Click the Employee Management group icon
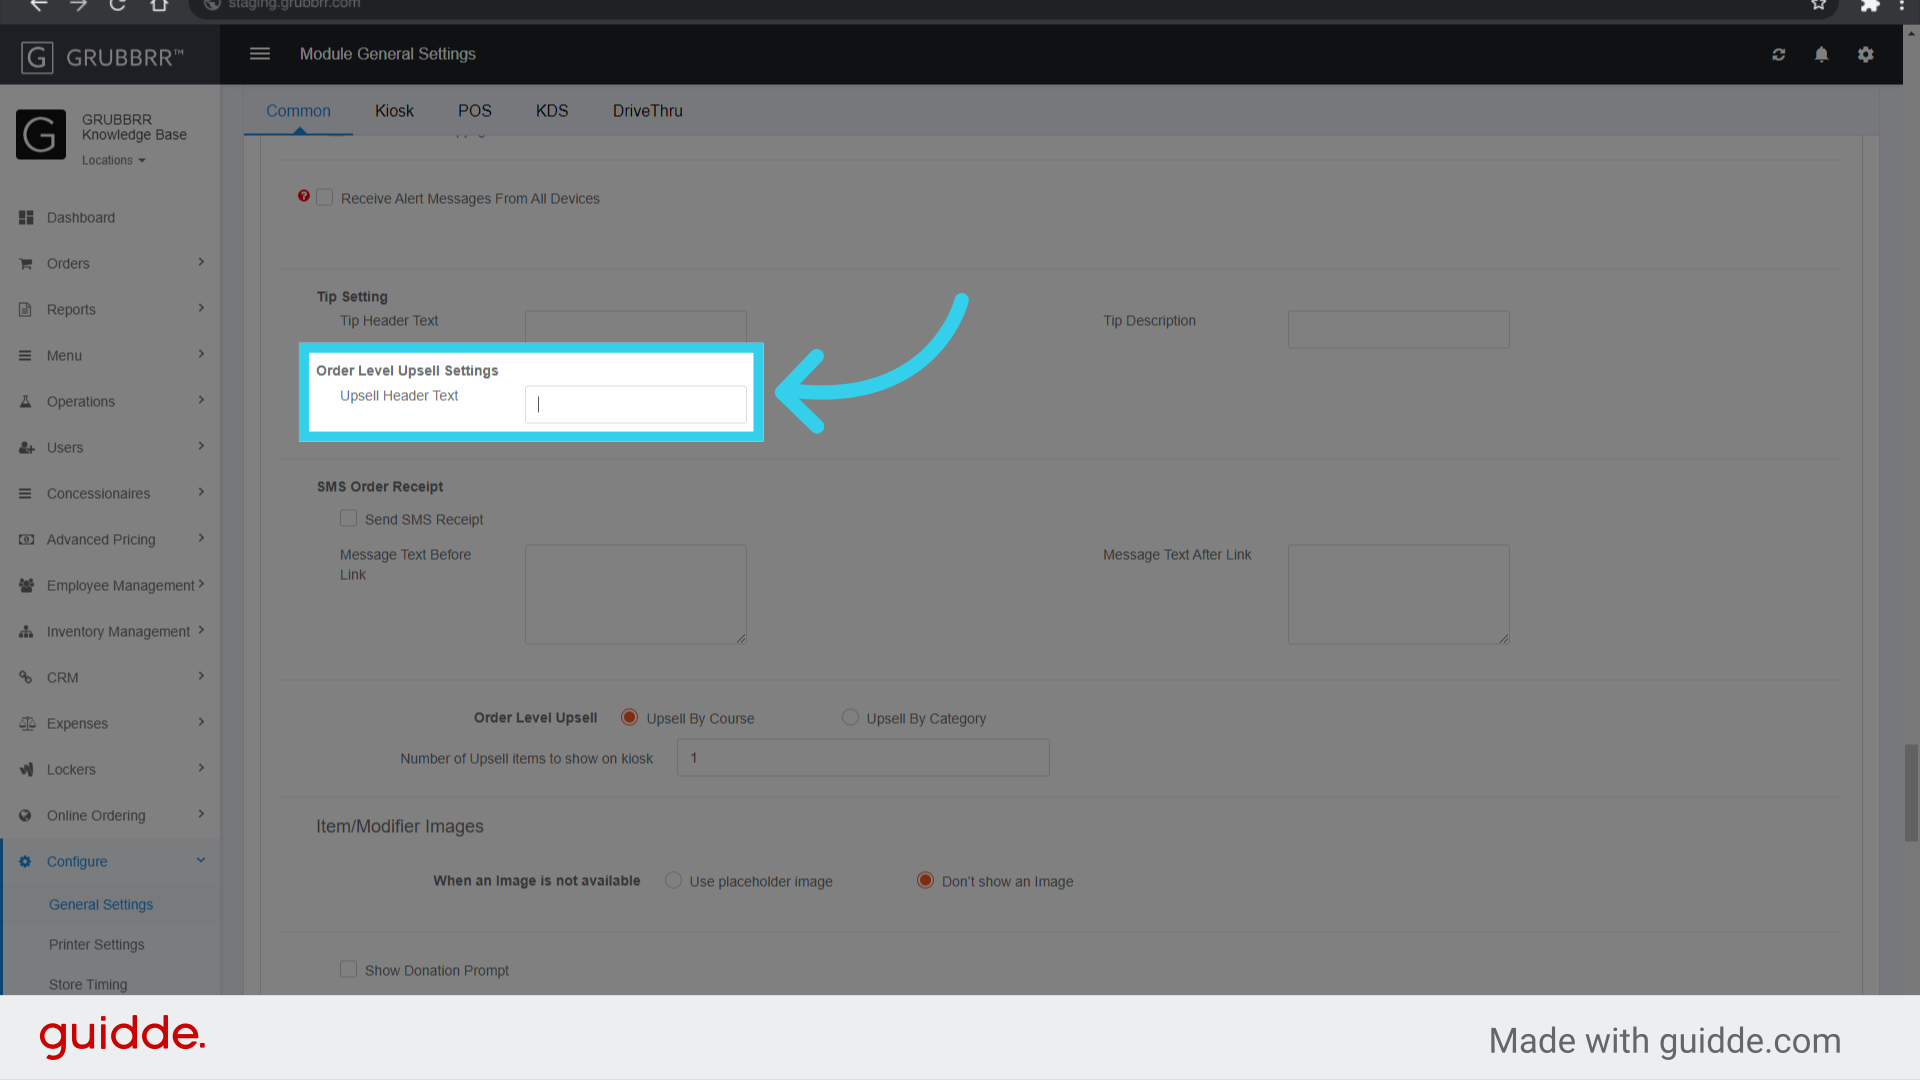 tap(26, 586)
